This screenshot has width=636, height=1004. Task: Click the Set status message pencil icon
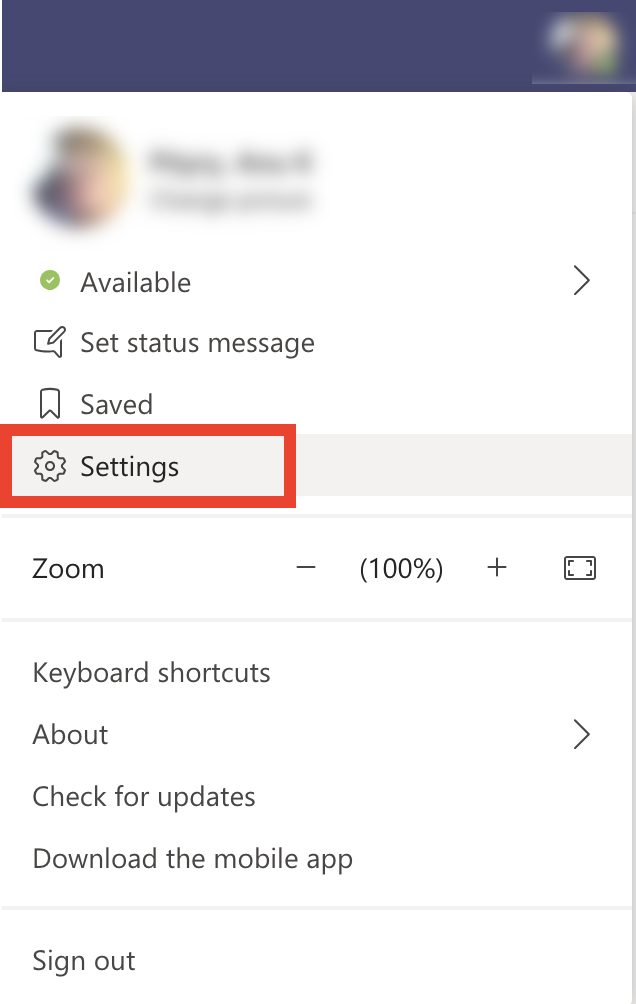click(49, 342)
